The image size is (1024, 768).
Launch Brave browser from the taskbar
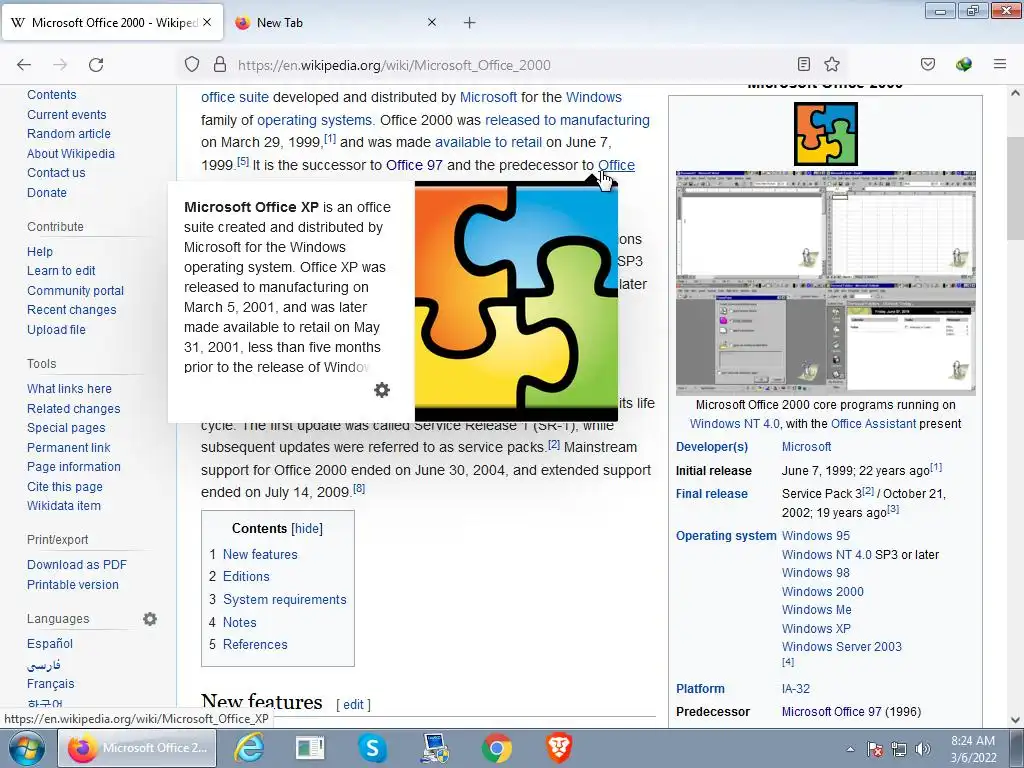tap(559, 748)
